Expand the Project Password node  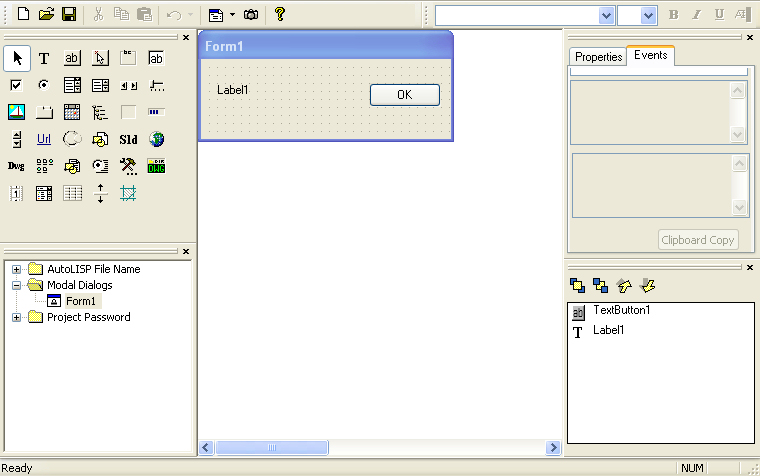tap(16, 317)
